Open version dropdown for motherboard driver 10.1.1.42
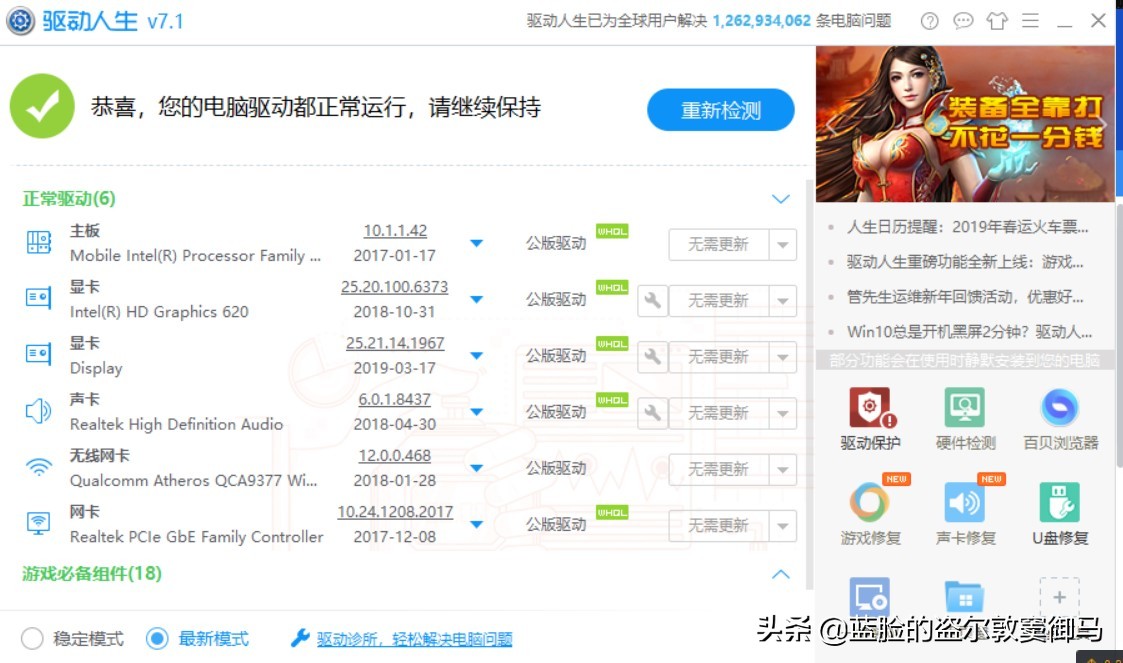 (x=477, y=242)
